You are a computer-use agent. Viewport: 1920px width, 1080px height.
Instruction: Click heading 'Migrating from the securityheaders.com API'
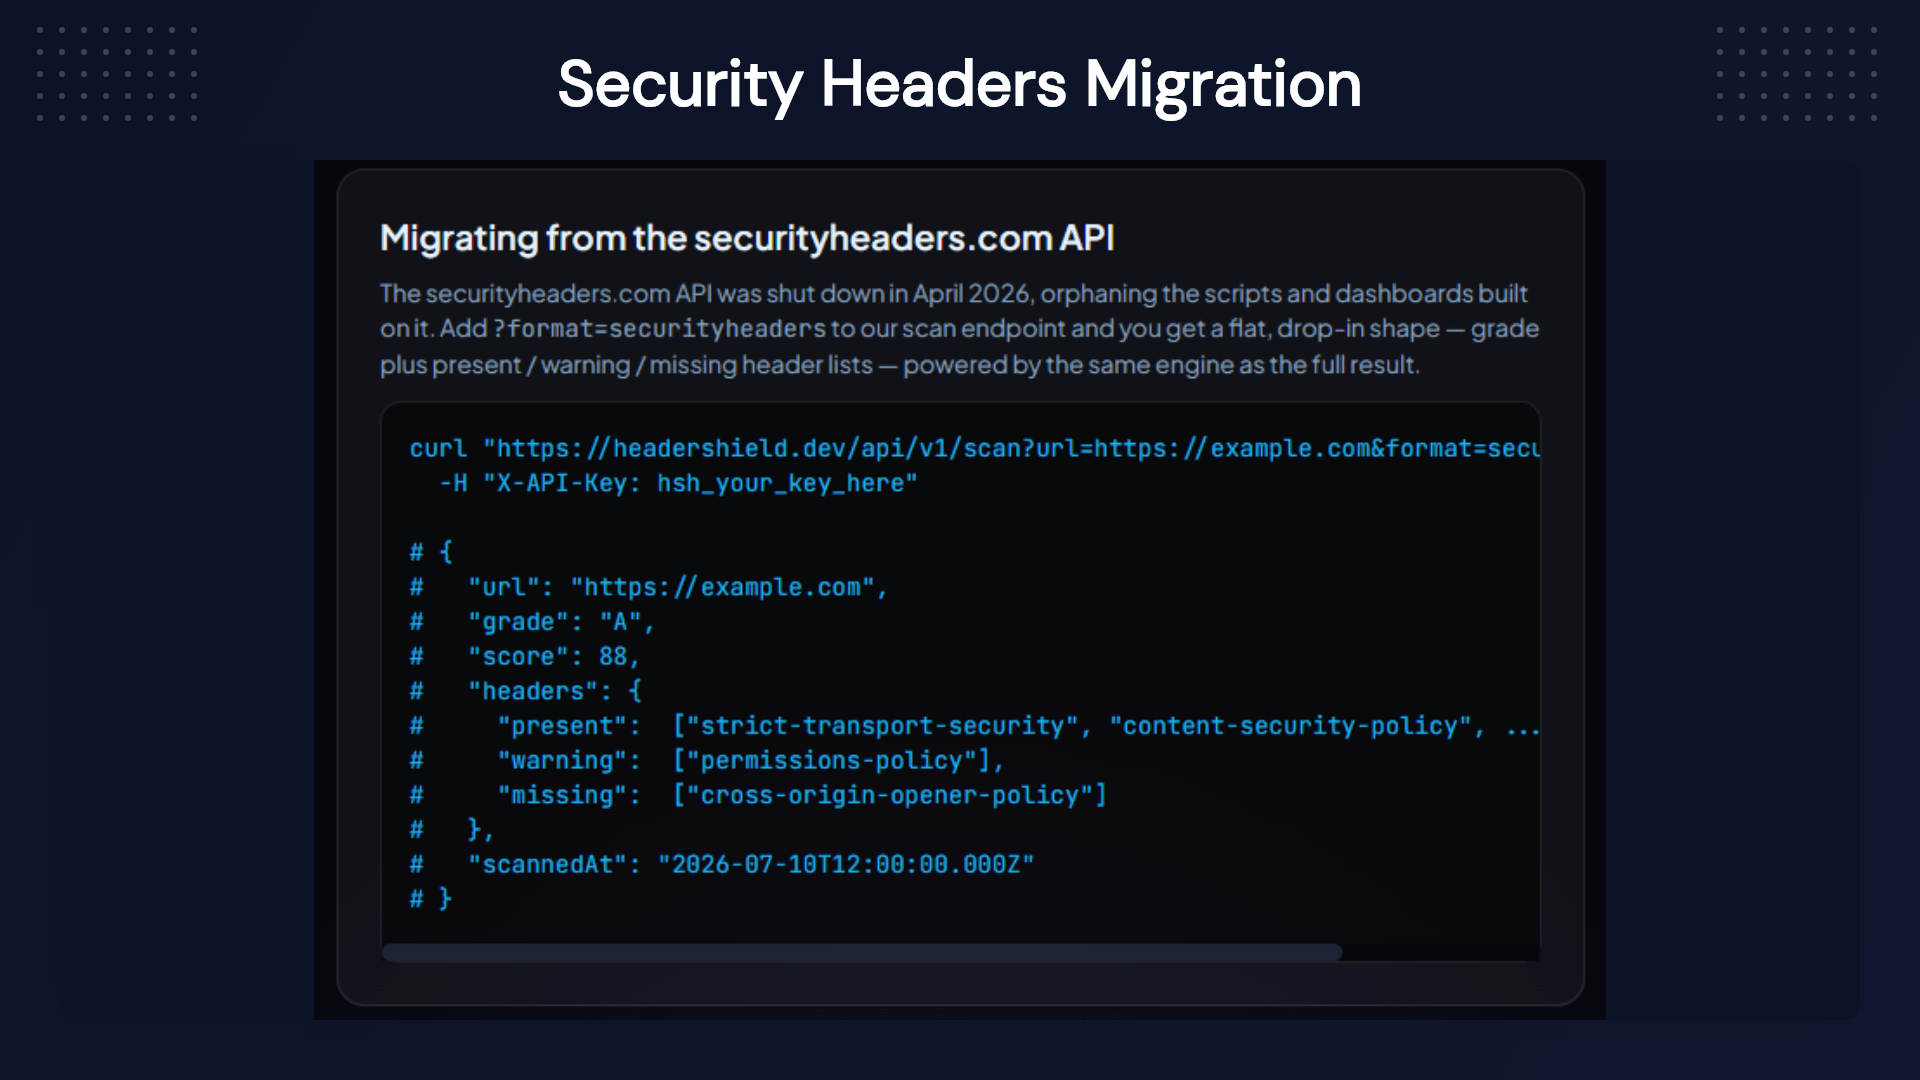pos(747,238)
